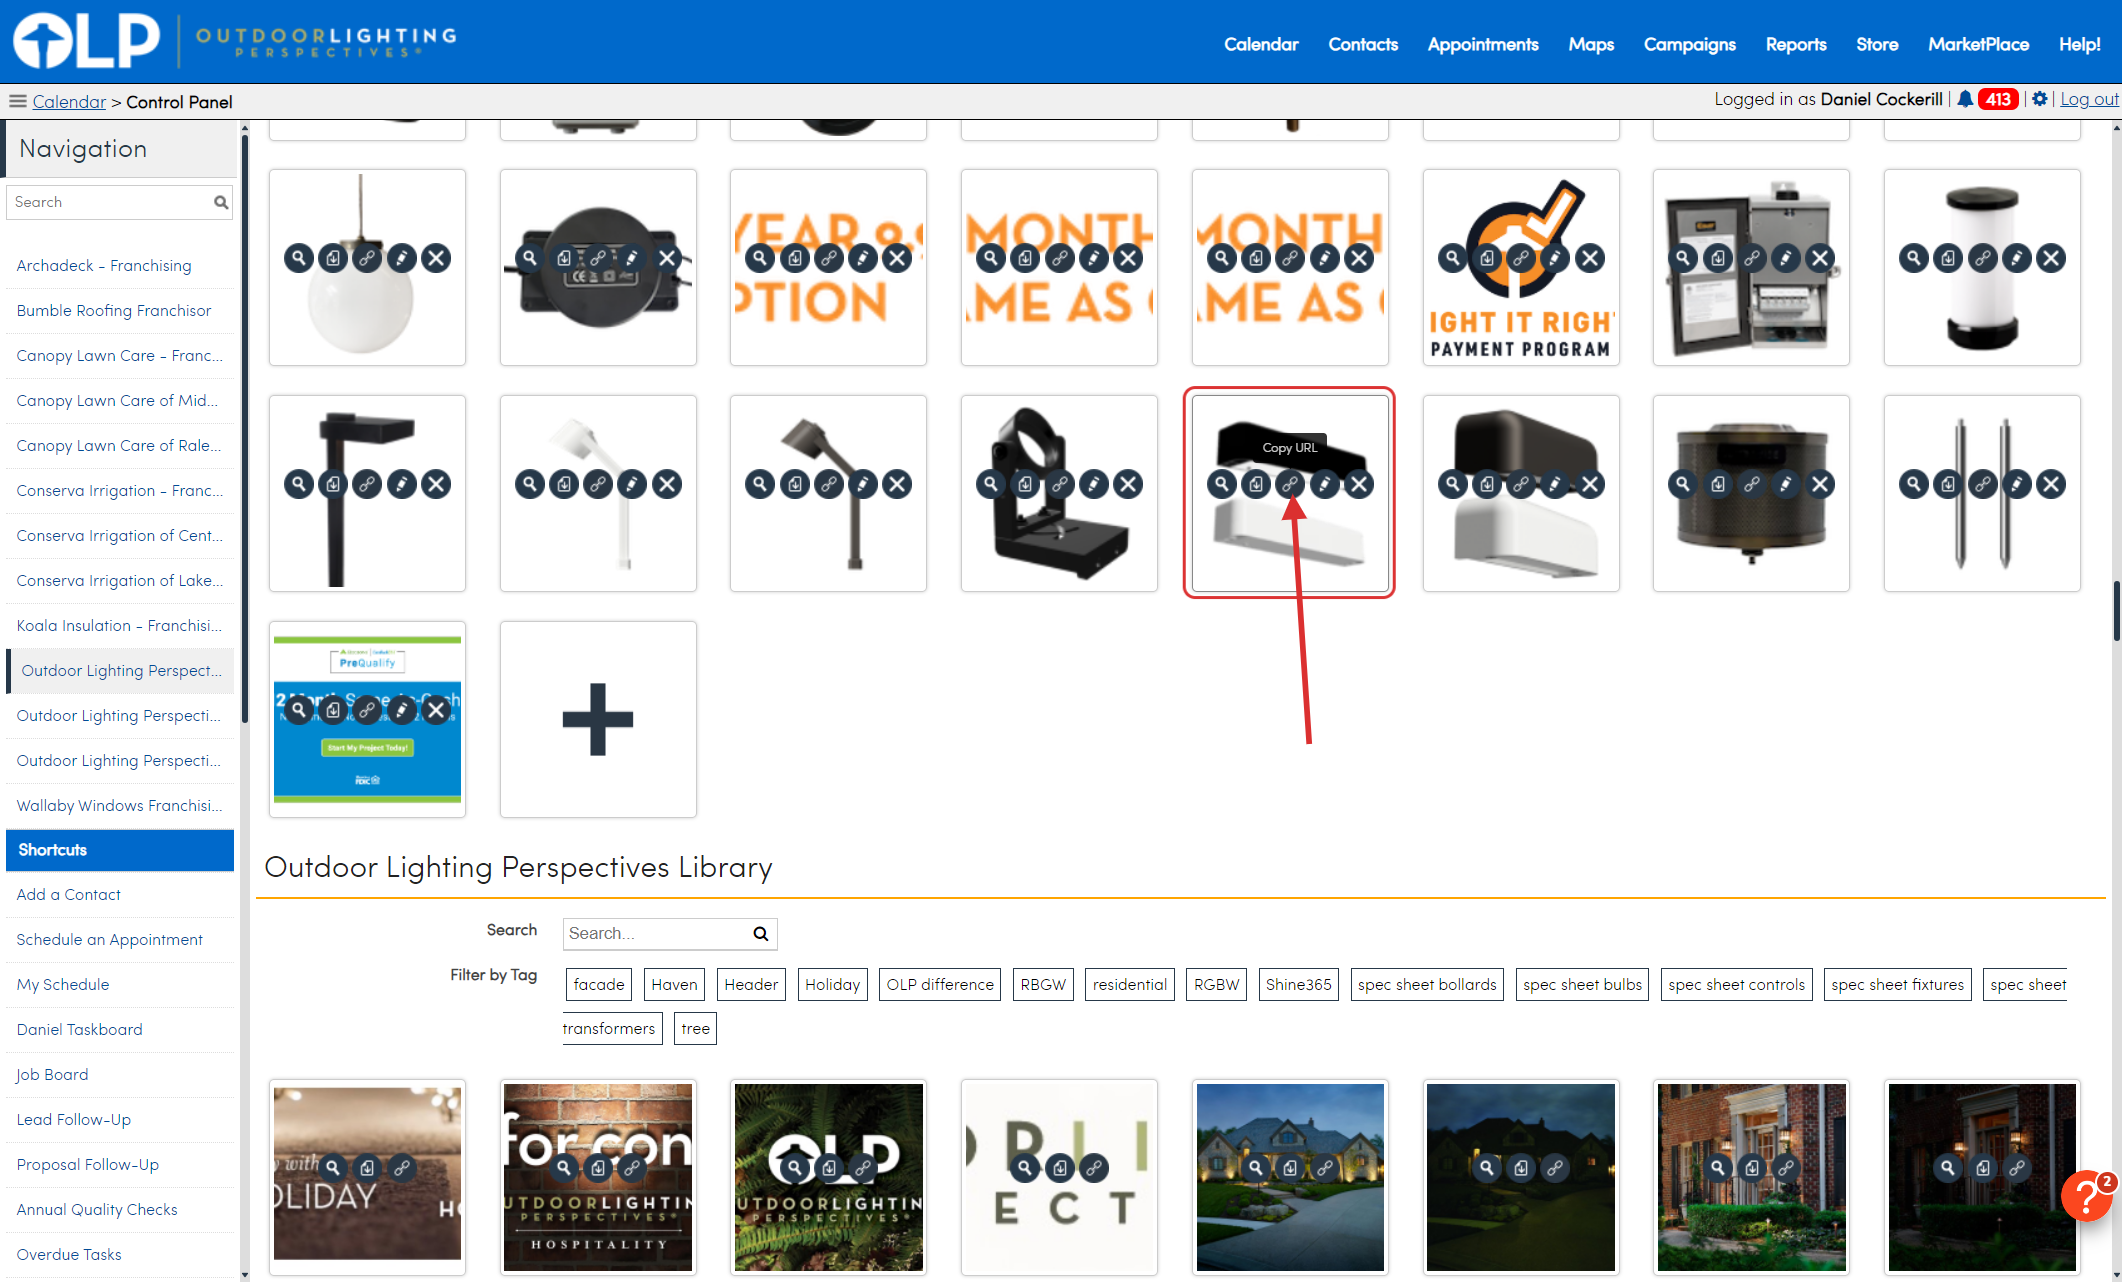2122x1282 pixels.
Task: Open the MarketPlace menu
Action: click(x=1978, y=44)
